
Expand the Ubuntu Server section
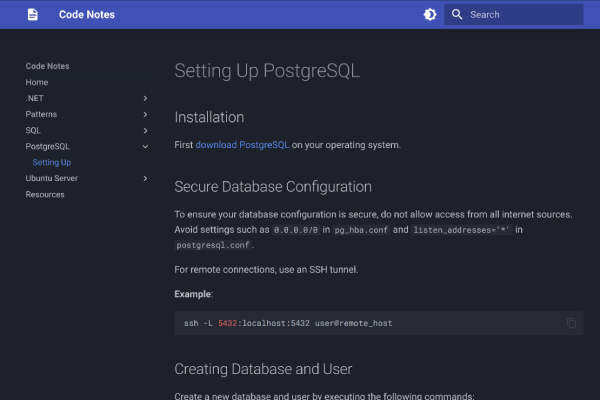pos(145,178)
